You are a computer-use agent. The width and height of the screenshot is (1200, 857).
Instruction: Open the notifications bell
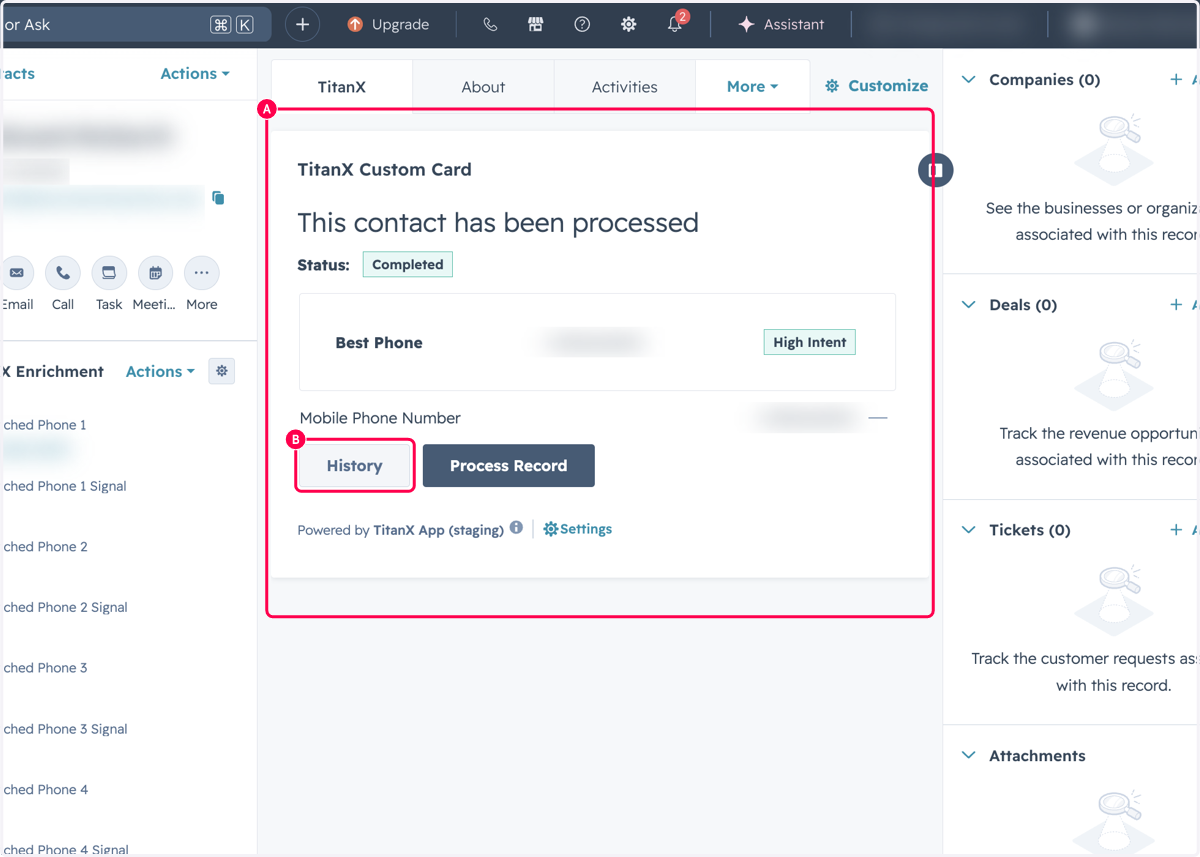pos(676,24)
